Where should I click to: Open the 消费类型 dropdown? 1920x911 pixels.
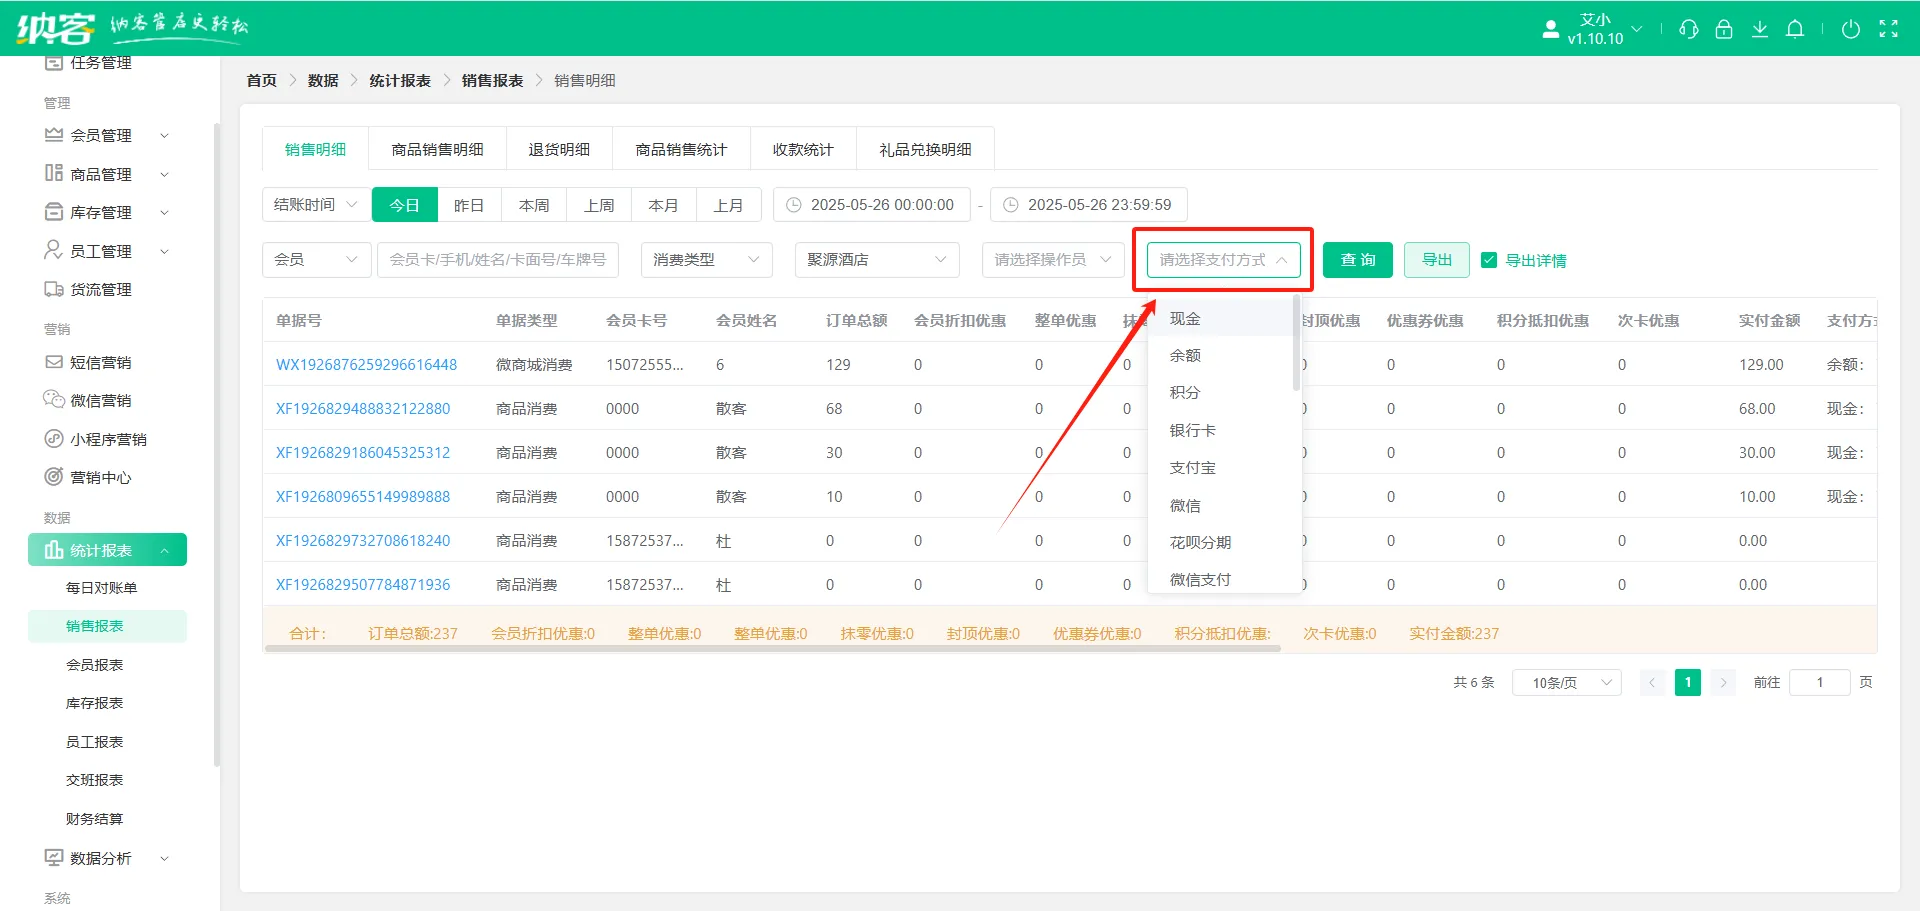click(706, 260)
